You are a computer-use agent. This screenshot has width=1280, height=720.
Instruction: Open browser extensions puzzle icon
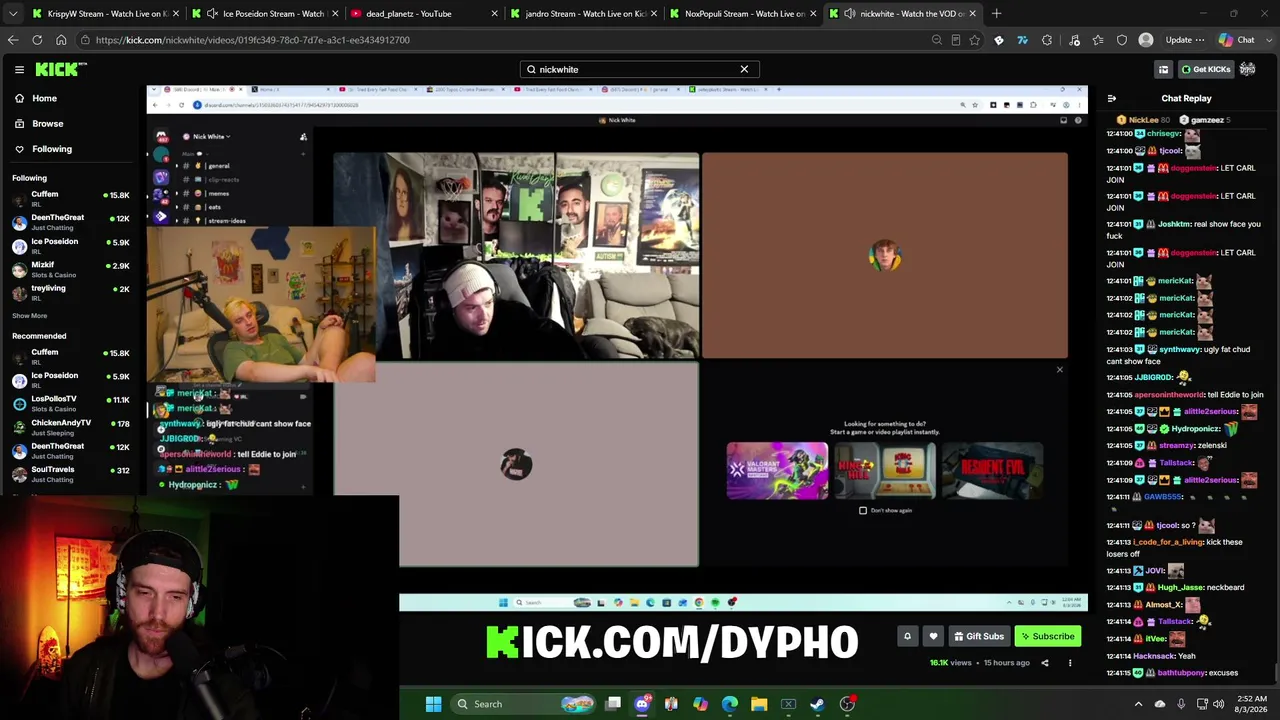[x=1047, y=40]
